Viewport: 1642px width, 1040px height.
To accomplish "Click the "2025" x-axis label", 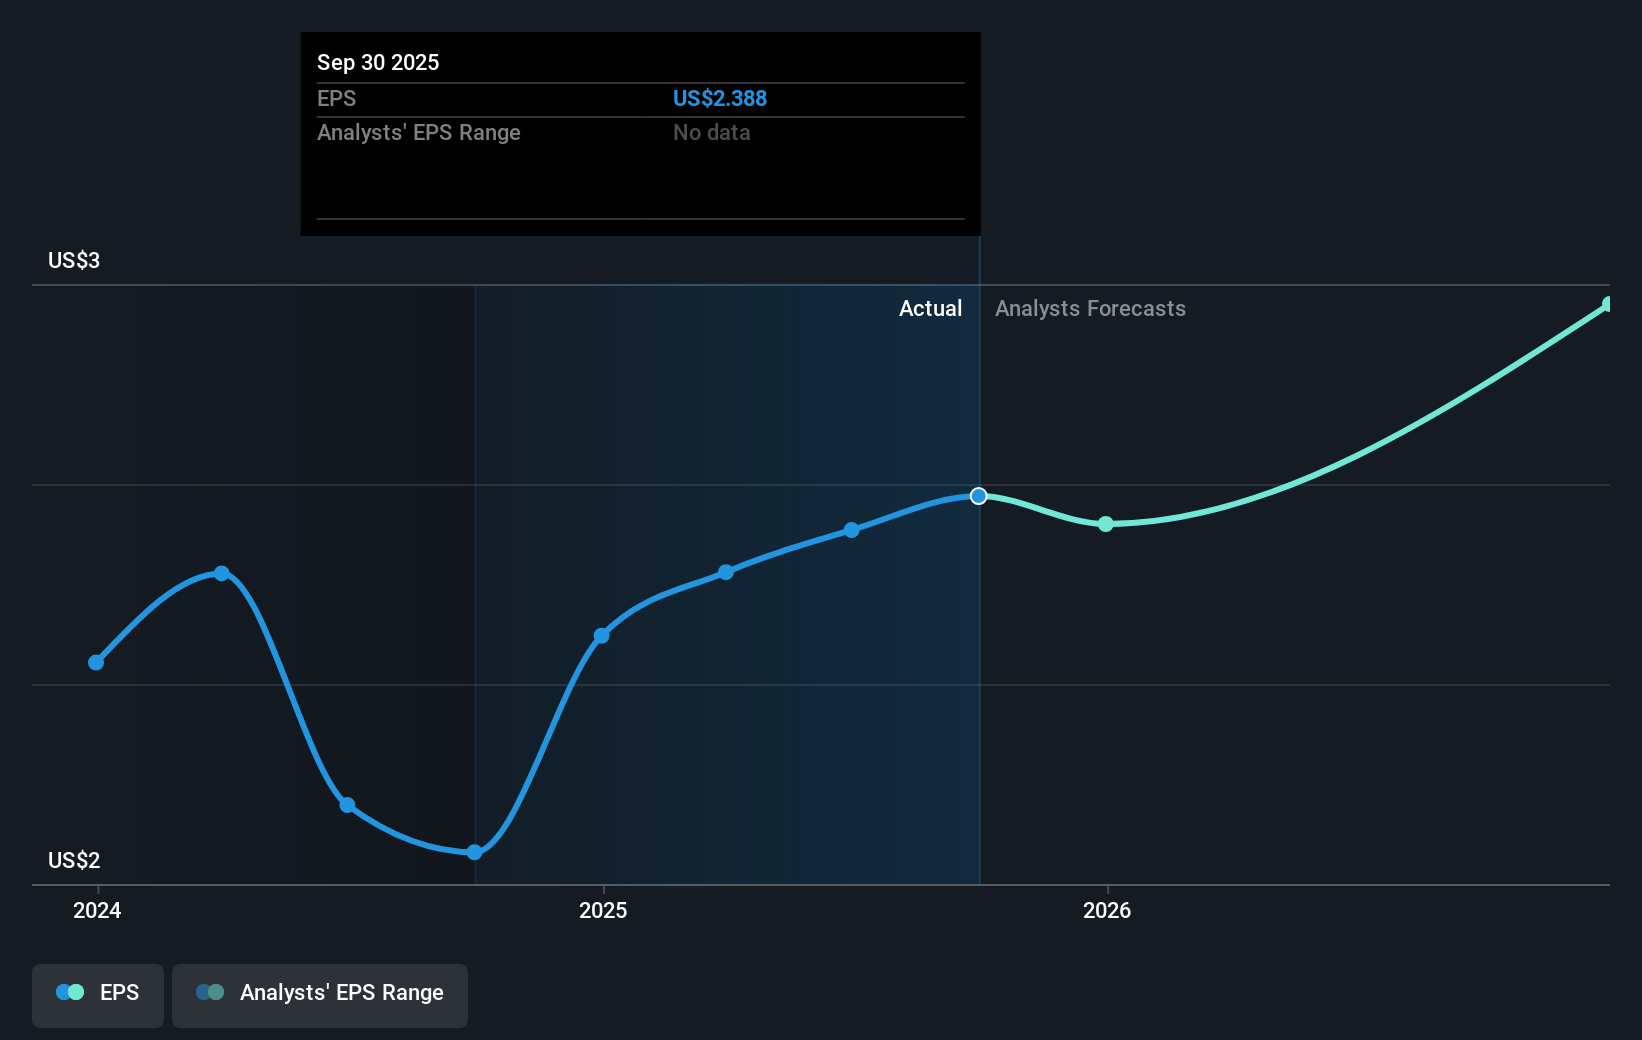I will 603,910.
